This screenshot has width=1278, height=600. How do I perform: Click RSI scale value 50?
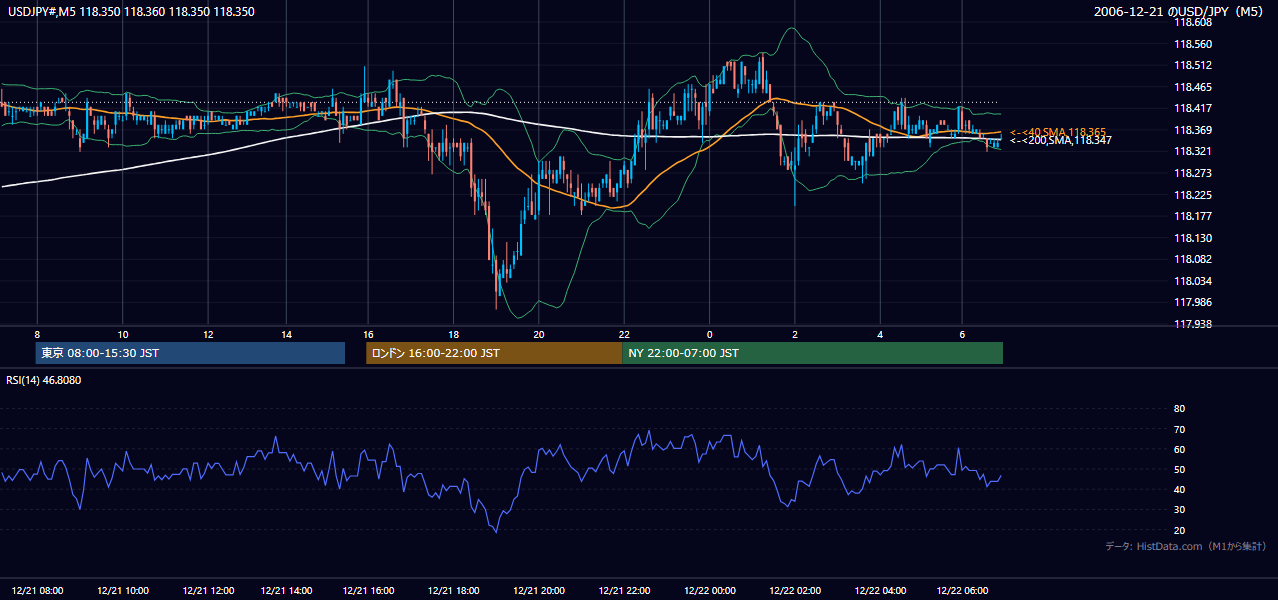pyautogui.click(x=1179, y=470)
